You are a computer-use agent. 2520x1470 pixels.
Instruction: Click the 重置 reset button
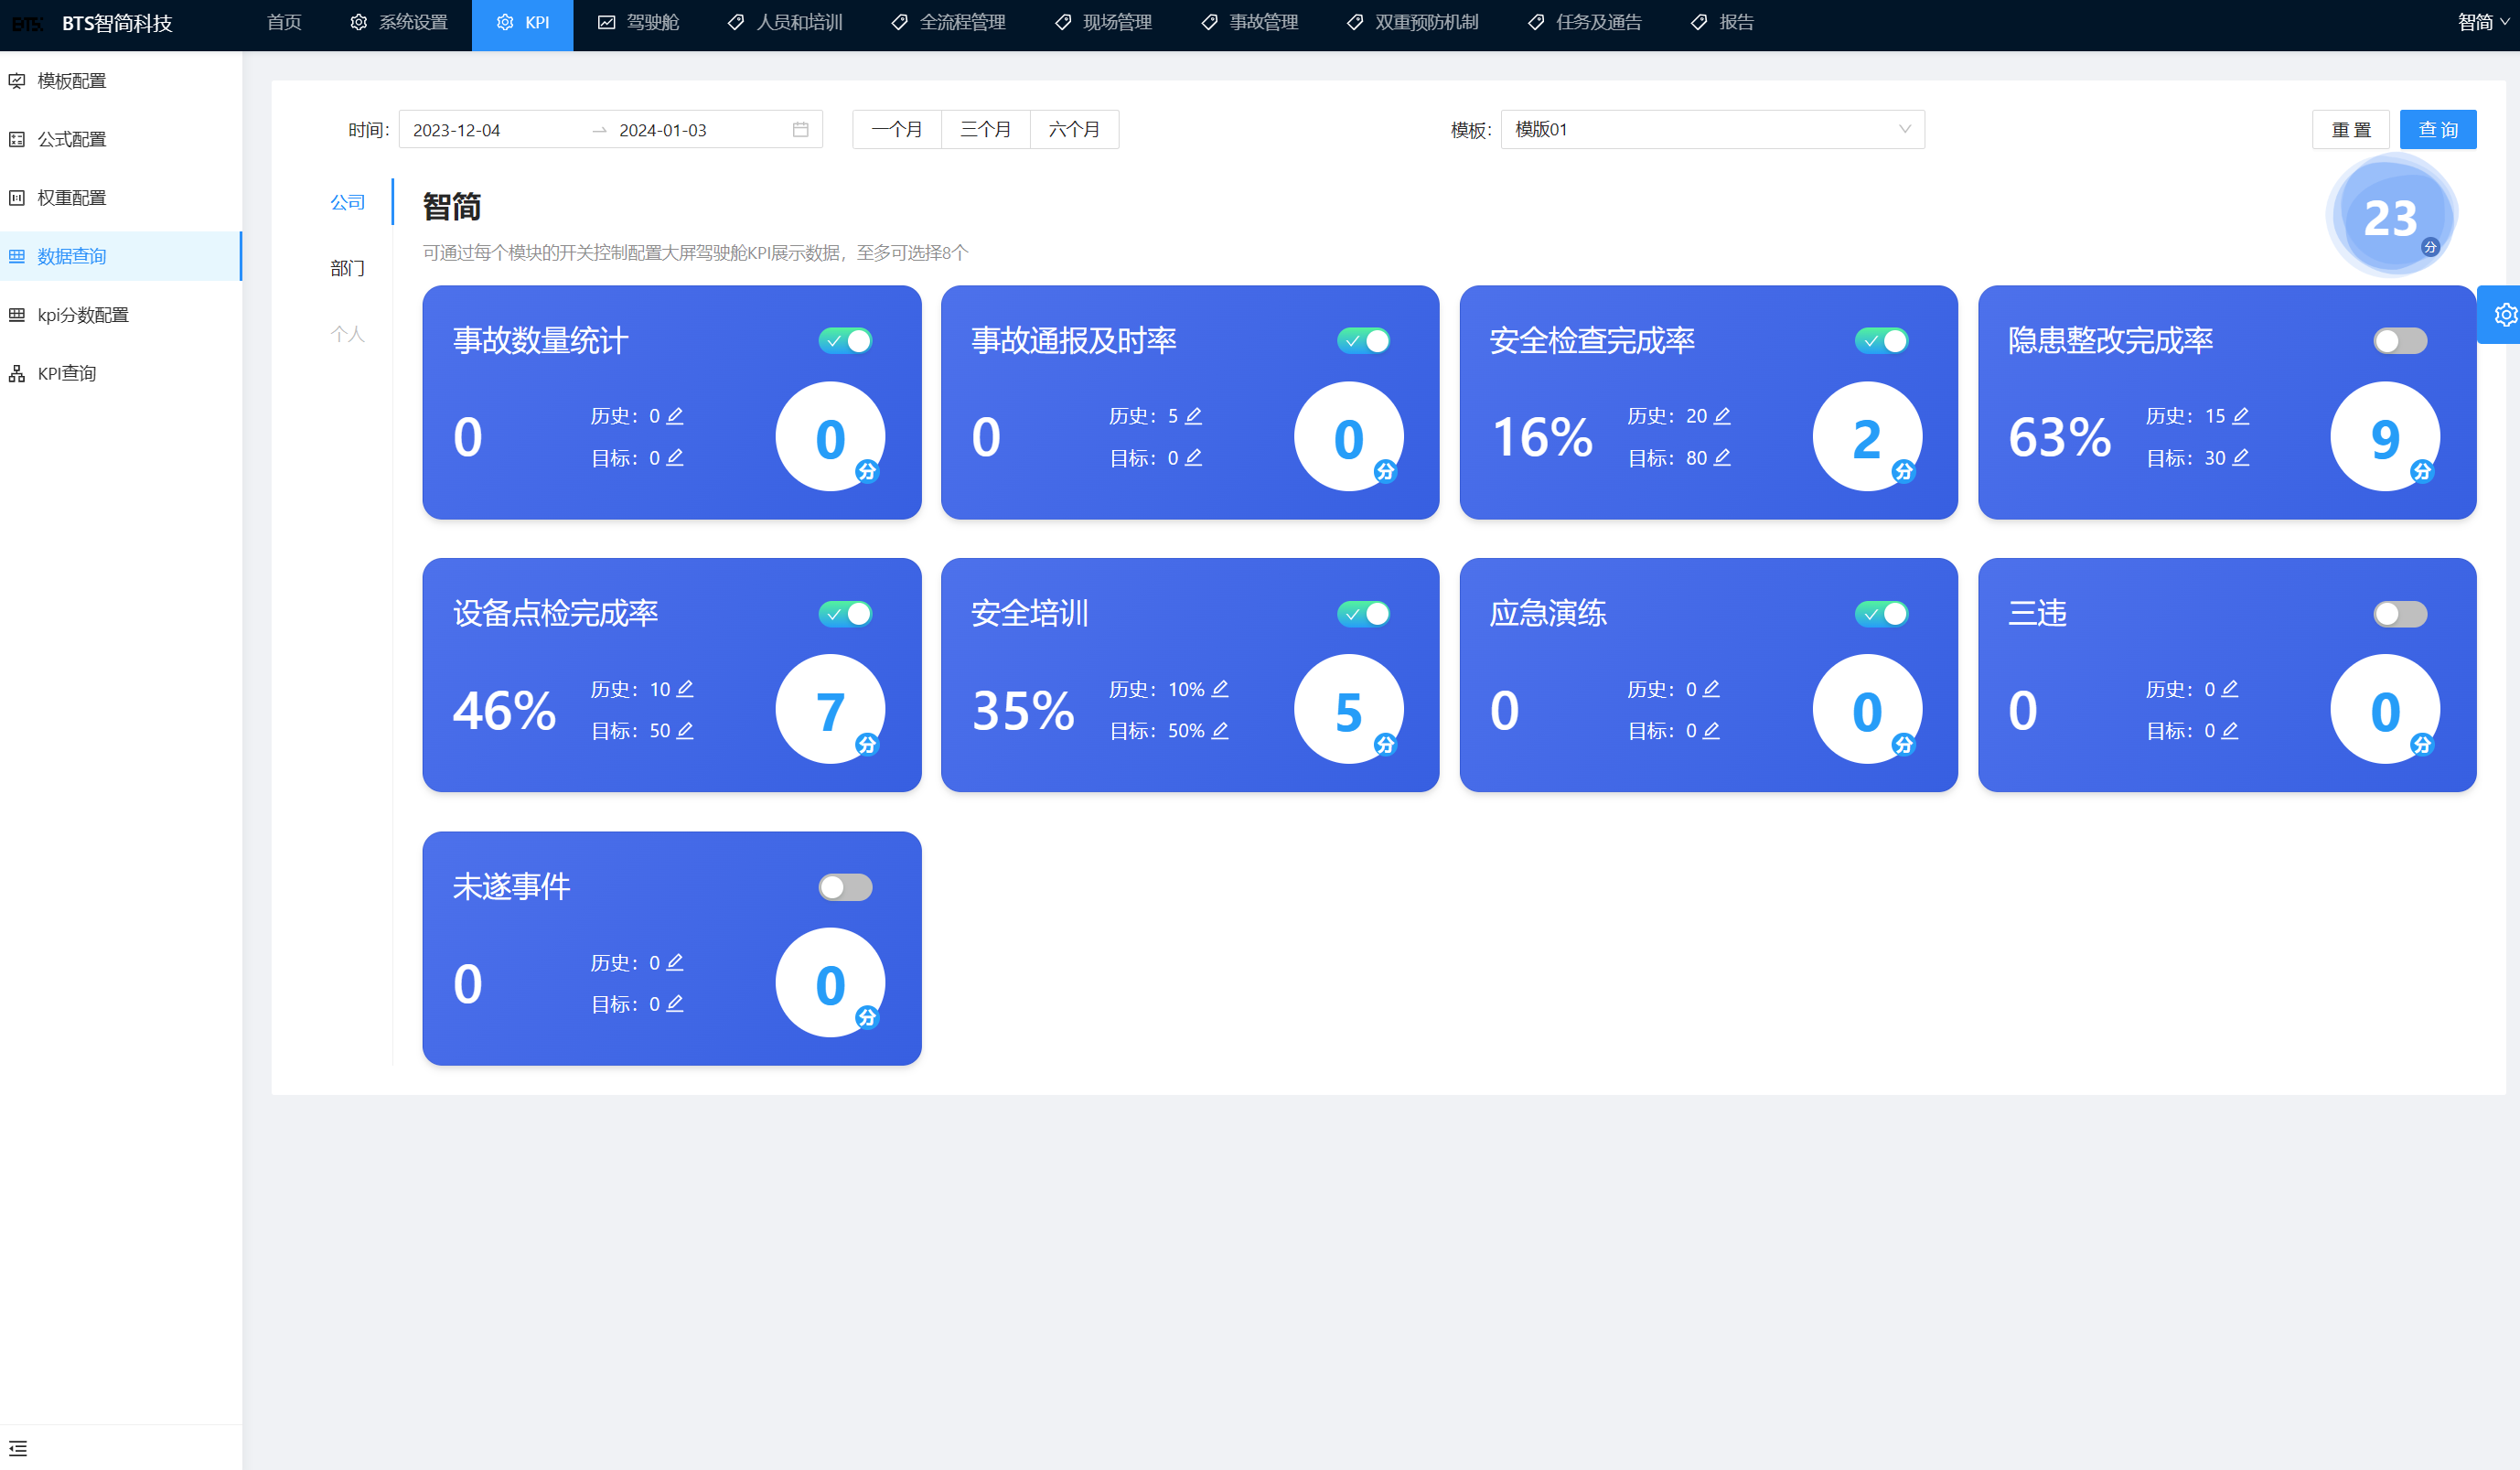coord(2351,130)
